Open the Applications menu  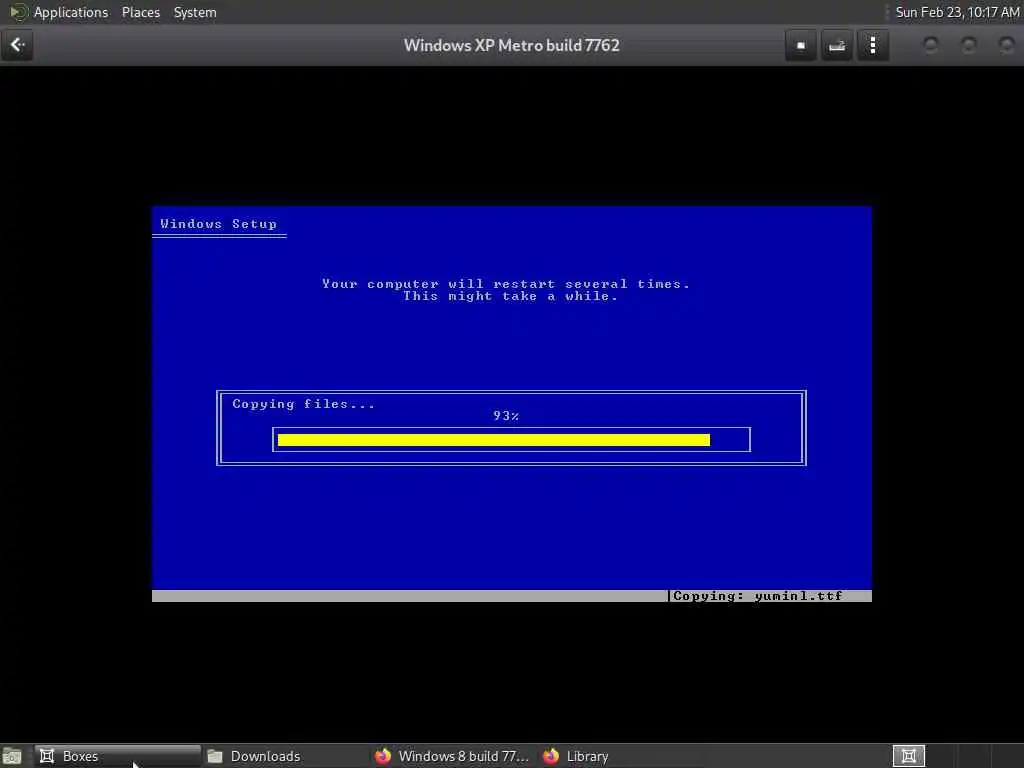tap(71, 12)
